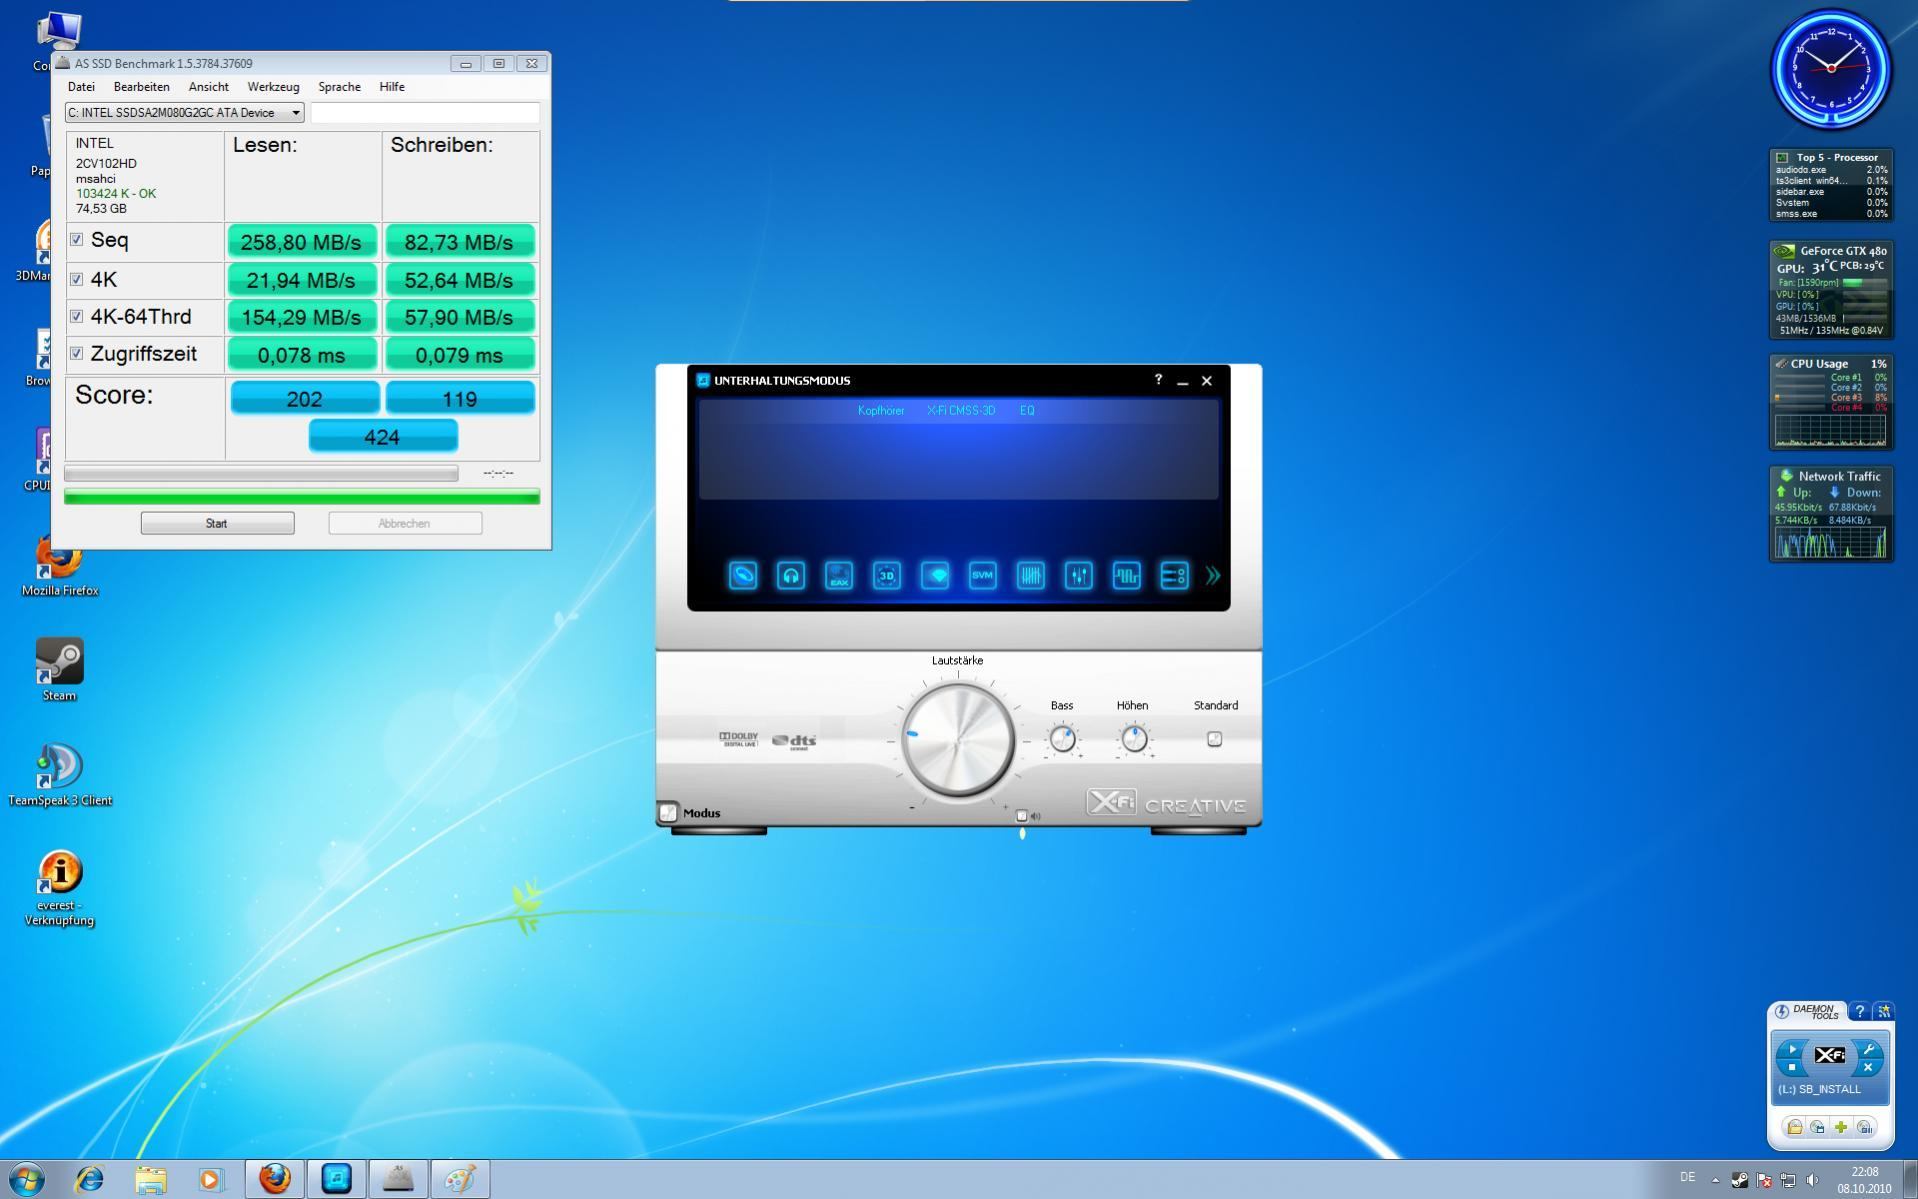
Task: Click the green AS SSD progress bar
Action: [x=302, y=496]
